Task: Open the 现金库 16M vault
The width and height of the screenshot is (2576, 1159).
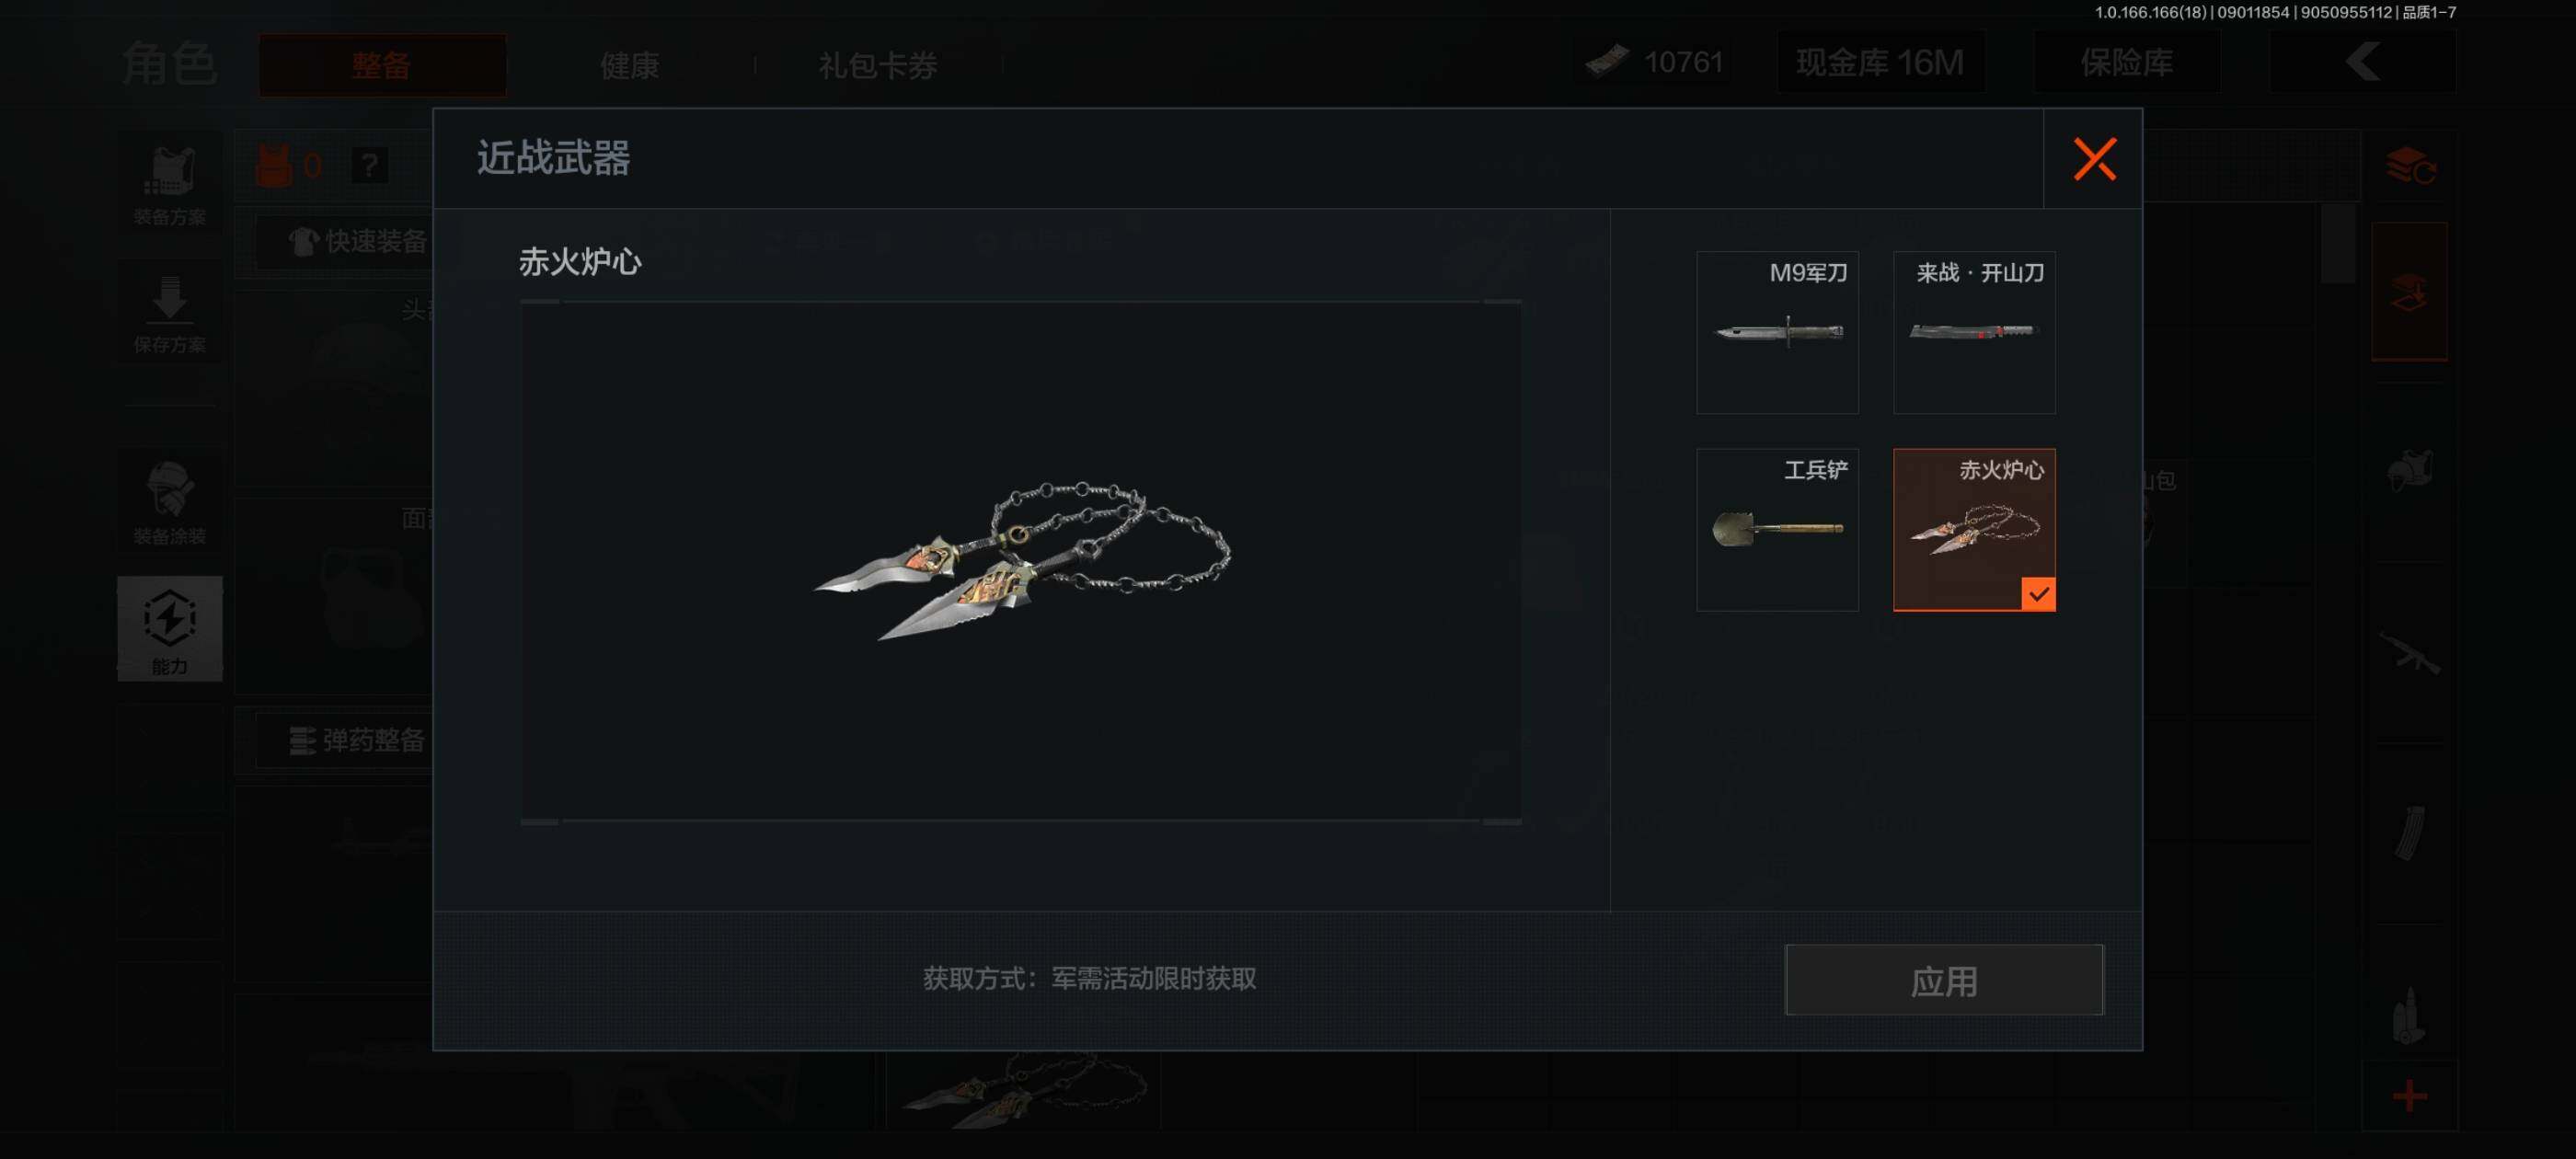Action: click(x=1880, y=62)
